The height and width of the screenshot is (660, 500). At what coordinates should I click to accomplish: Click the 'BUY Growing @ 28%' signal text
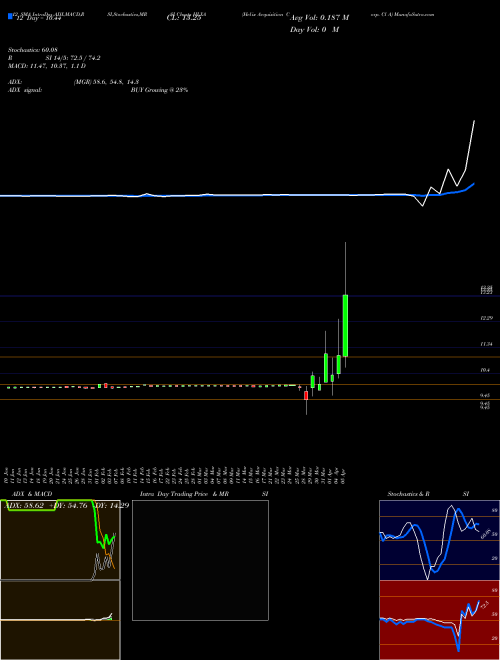click(159, 90)
